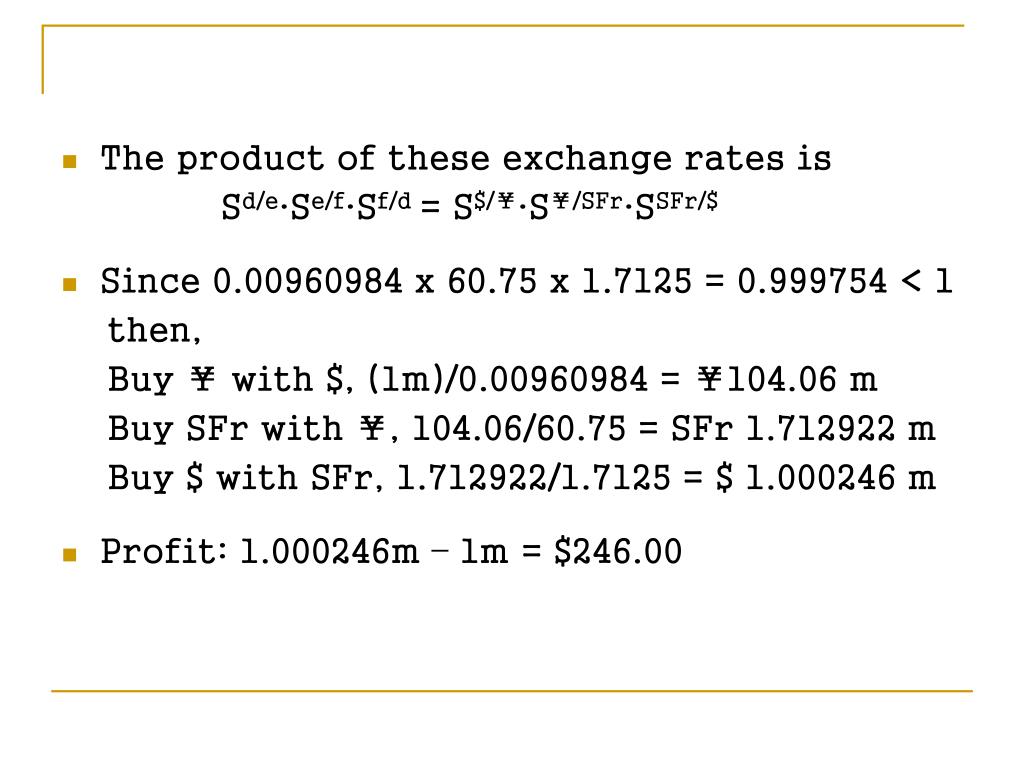Click the first gold square bullet
This screenshot has height=768, width=1024.
coord(70,161)
